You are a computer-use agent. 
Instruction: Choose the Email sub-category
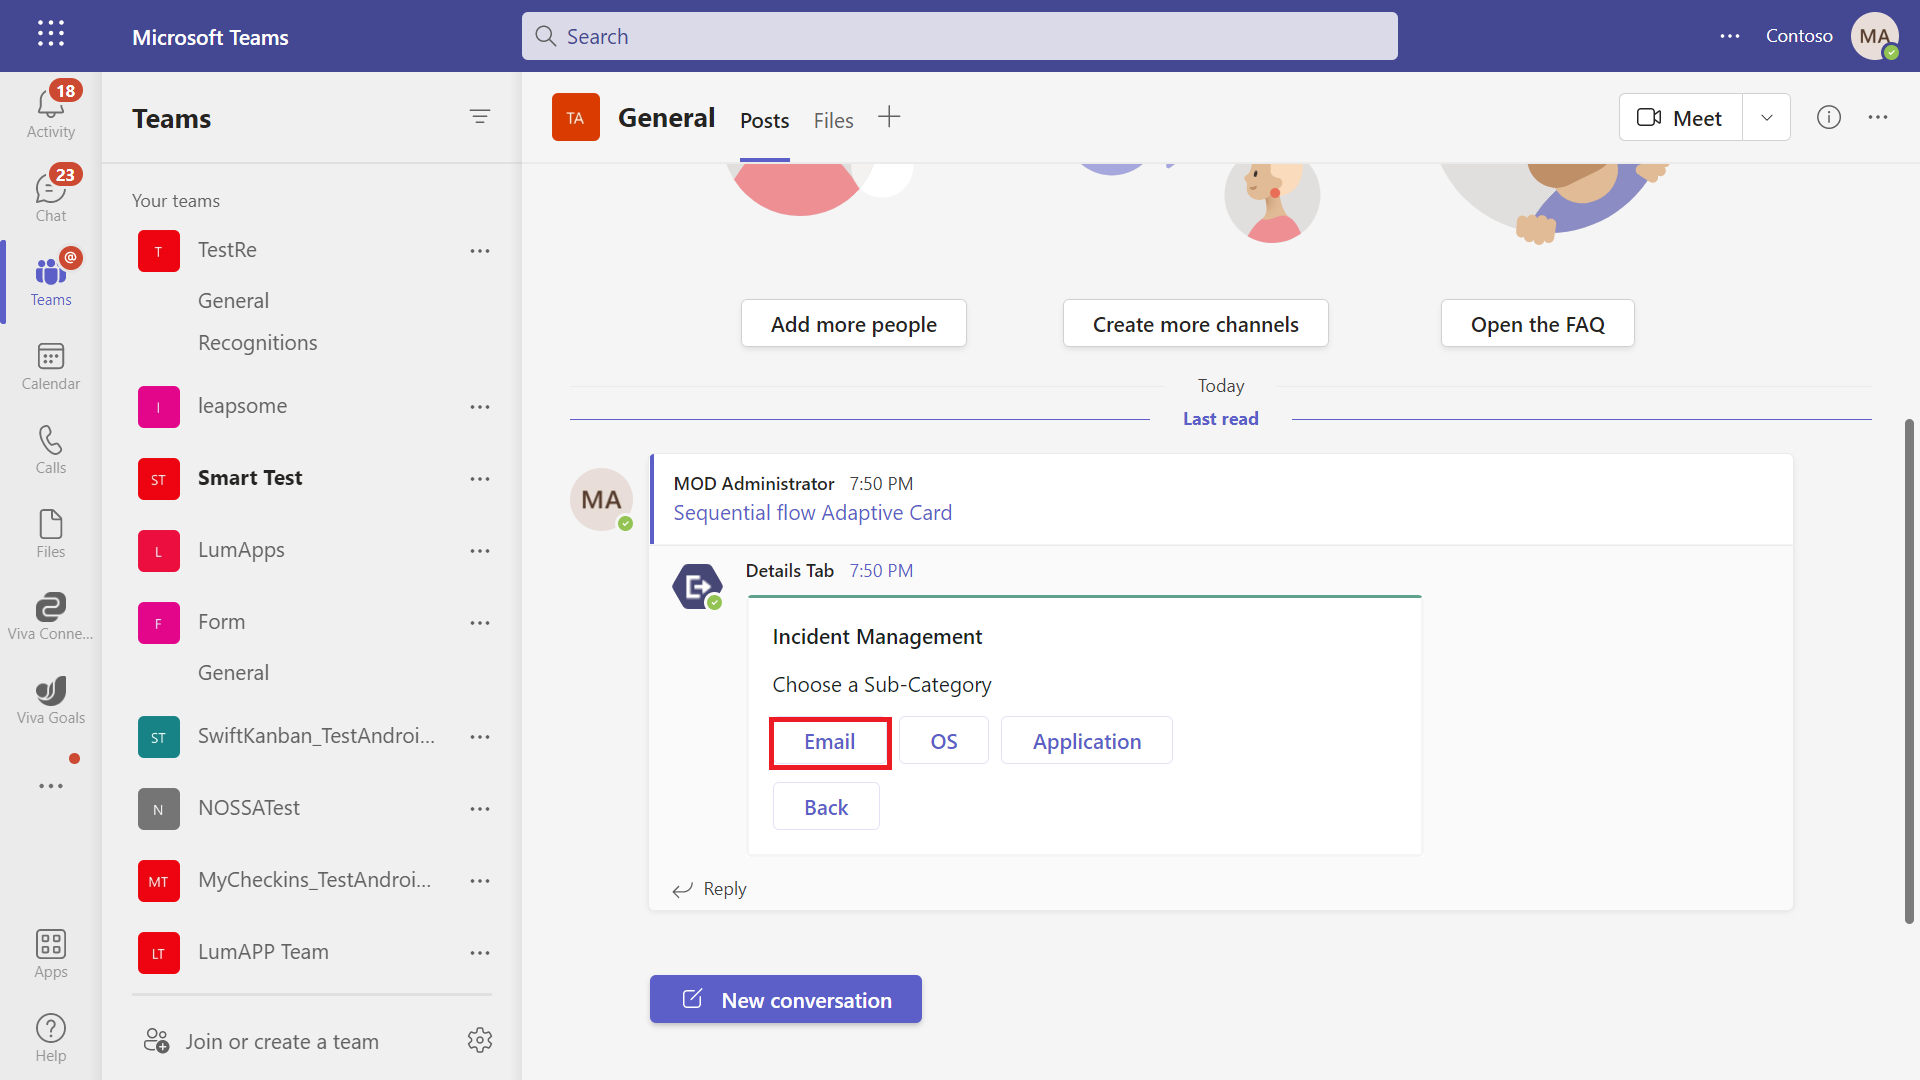click(829, 742)
